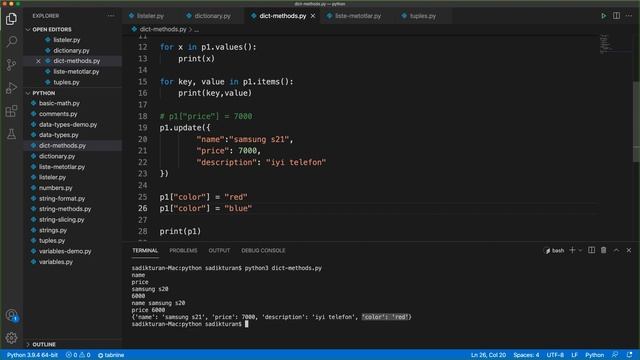This screenshot has height=360, width=640.
Task: Open the Manage gear settings
Action: 11,338
